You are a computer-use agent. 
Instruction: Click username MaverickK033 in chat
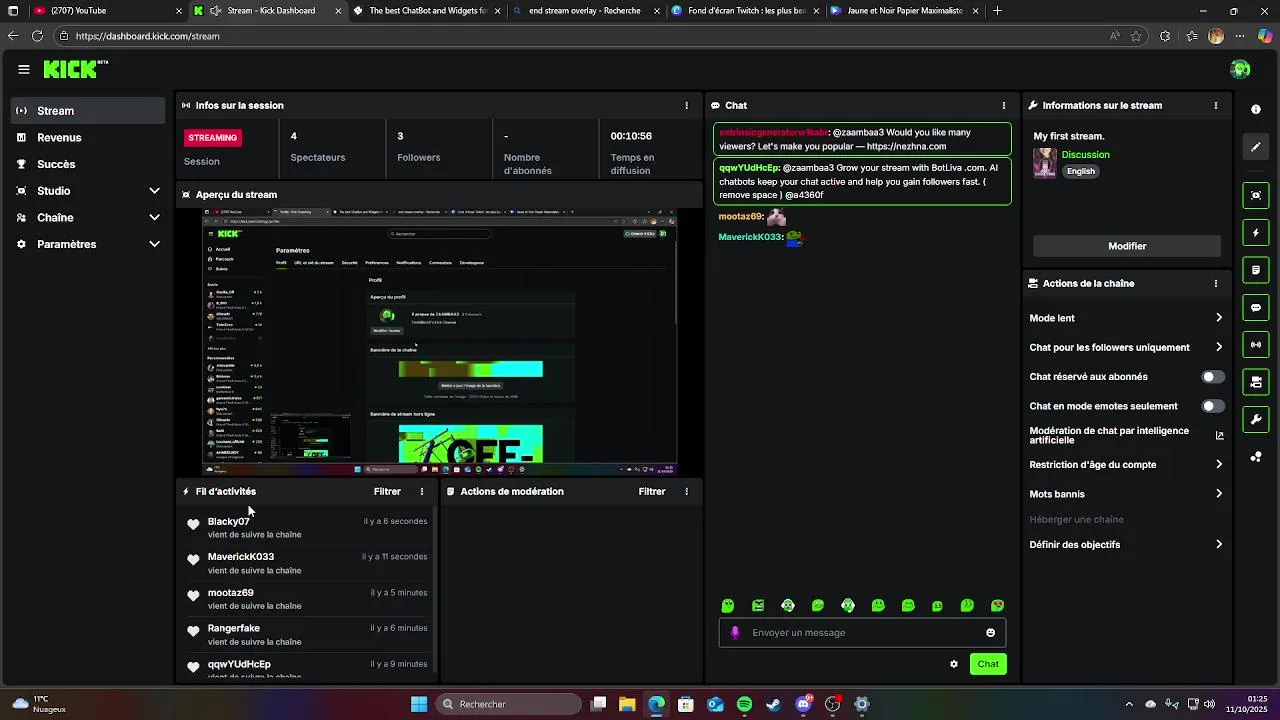[750, 237]
